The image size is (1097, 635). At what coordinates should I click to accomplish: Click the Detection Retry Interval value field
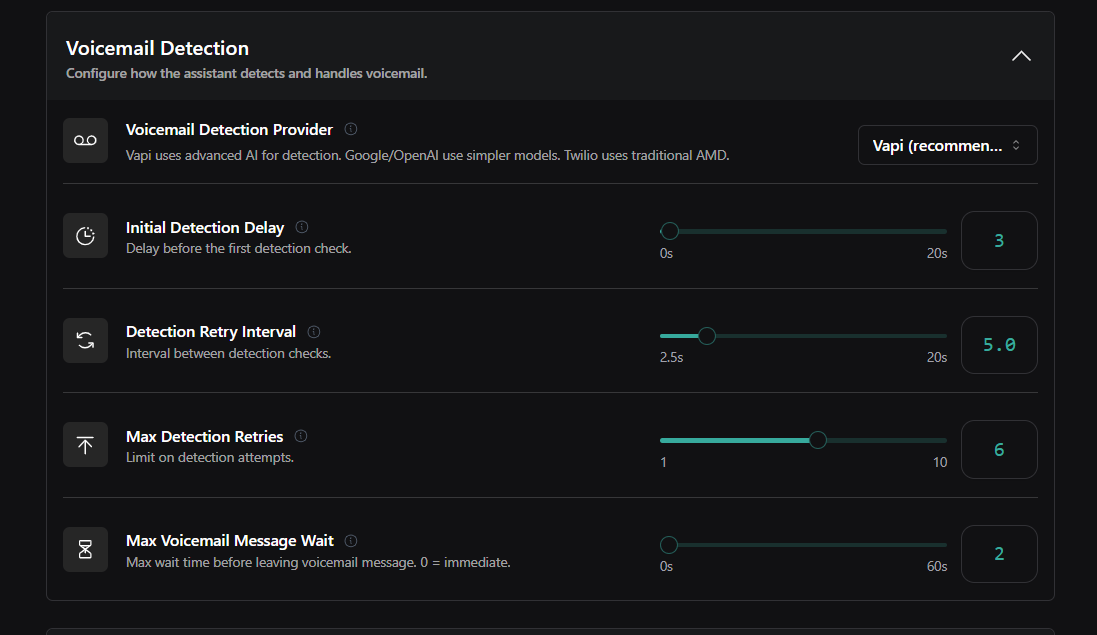click(x=998, y=345)
